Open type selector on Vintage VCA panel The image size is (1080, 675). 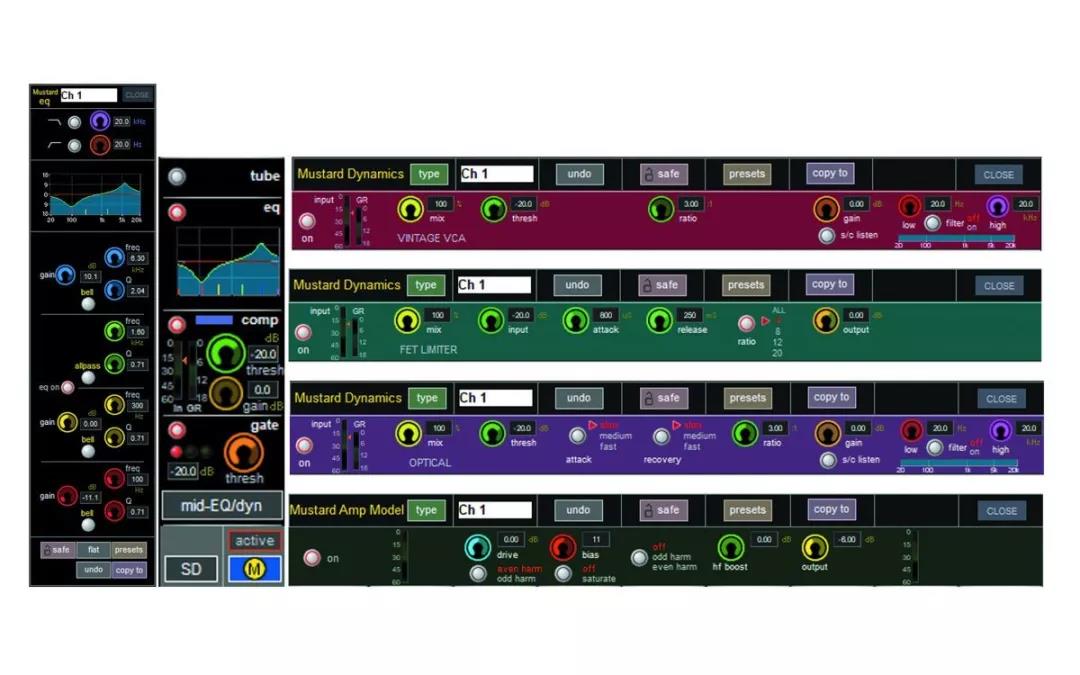(429, 174)
